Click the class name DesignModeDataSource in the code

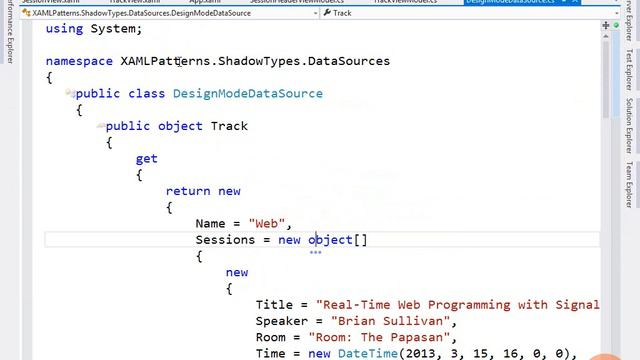coord(248,93)
